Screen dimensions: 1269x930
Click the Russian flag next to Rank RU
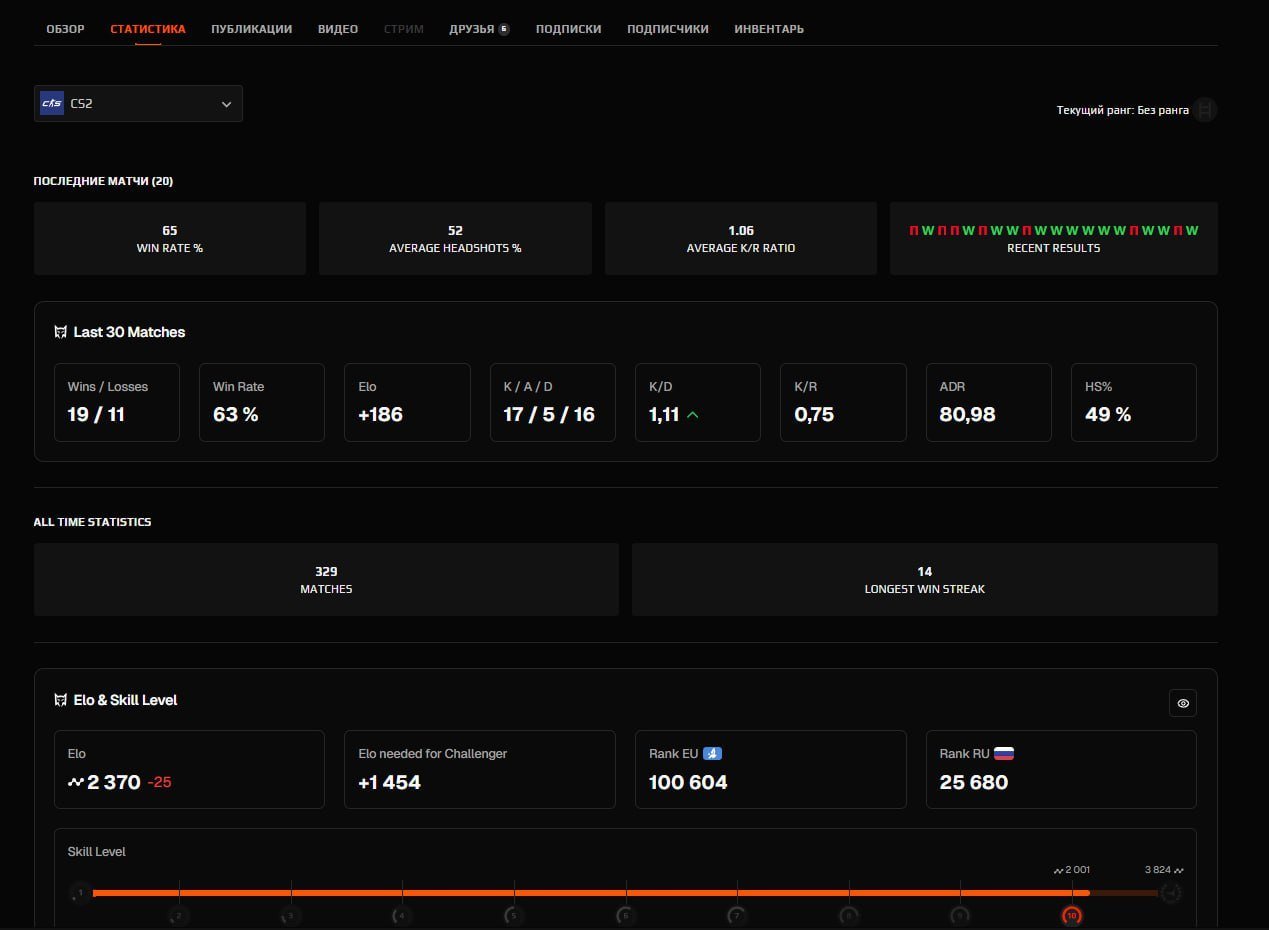point(1006,752)
